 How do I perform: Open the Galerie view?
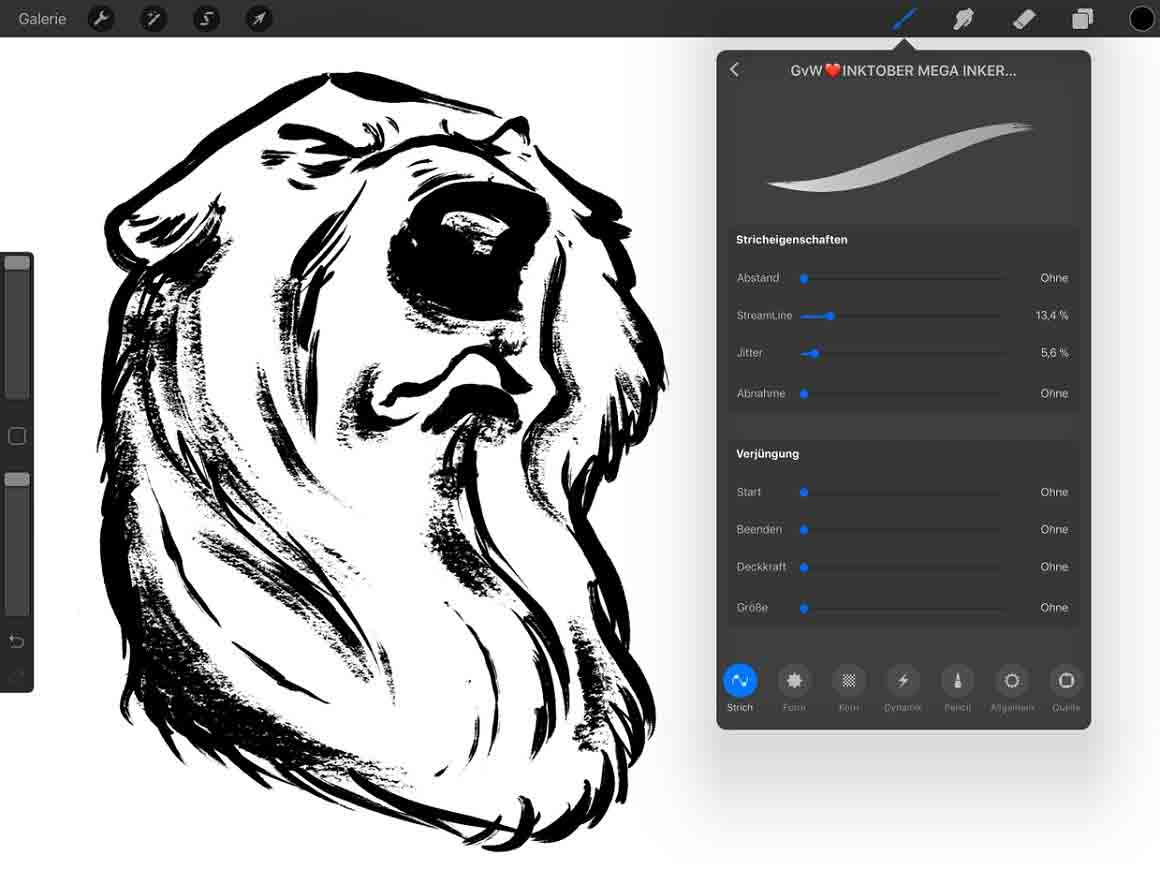click(41, 18)
